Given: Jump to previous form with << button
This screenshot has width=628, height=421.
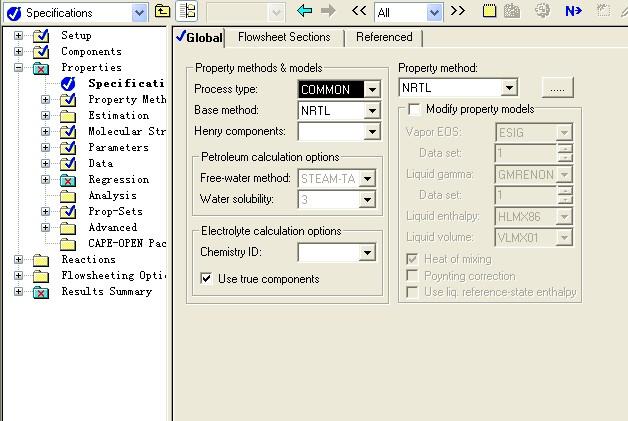Looking at the screenshot, I should coord(359,11).
